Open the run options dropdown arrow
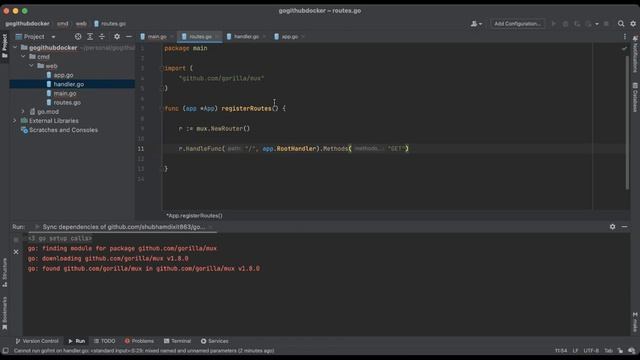This screenshot has width=640, height=360. 597,24
